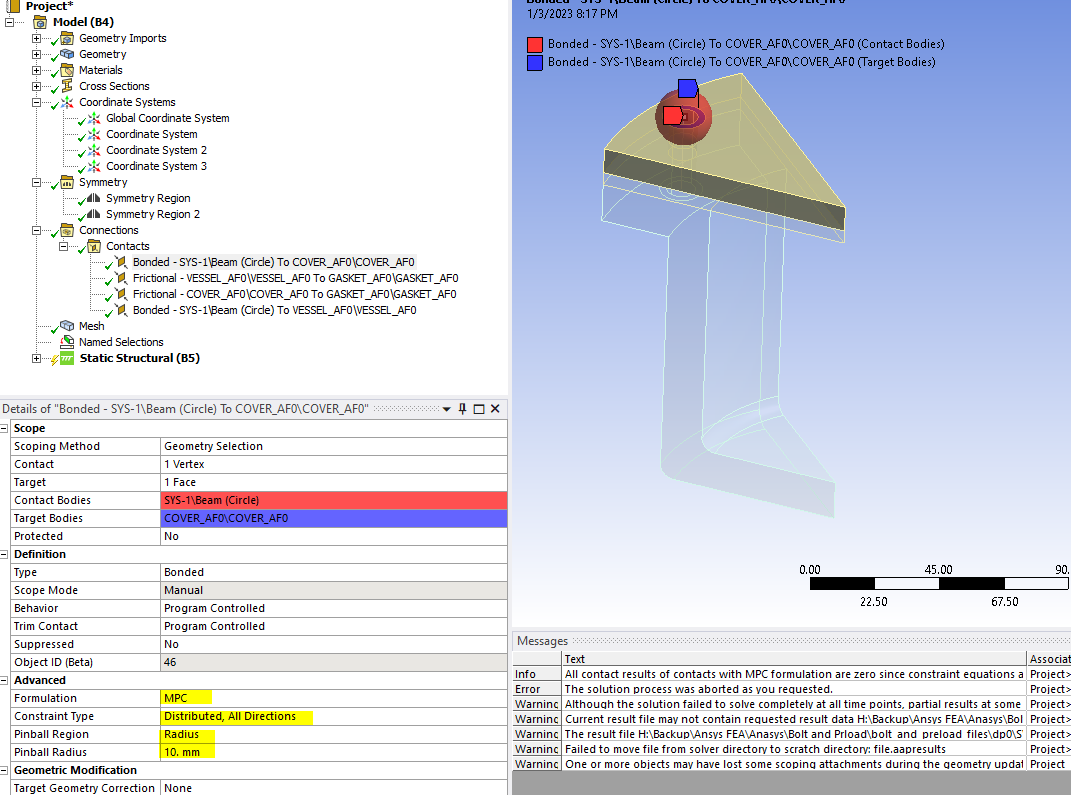Select Frictional VESSEL_AF0 to GASKET_AF0 contact
The image size is (1071, 795).
tap(295, 278)
